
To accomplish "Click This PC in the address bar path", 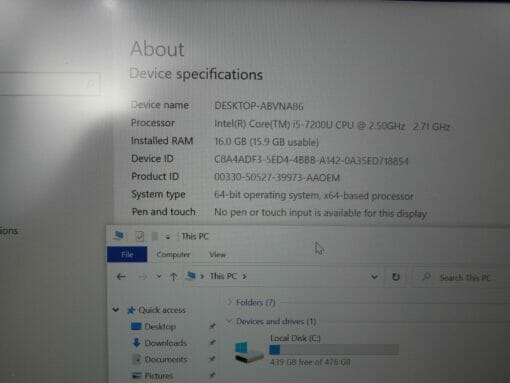I will (223, 276).
